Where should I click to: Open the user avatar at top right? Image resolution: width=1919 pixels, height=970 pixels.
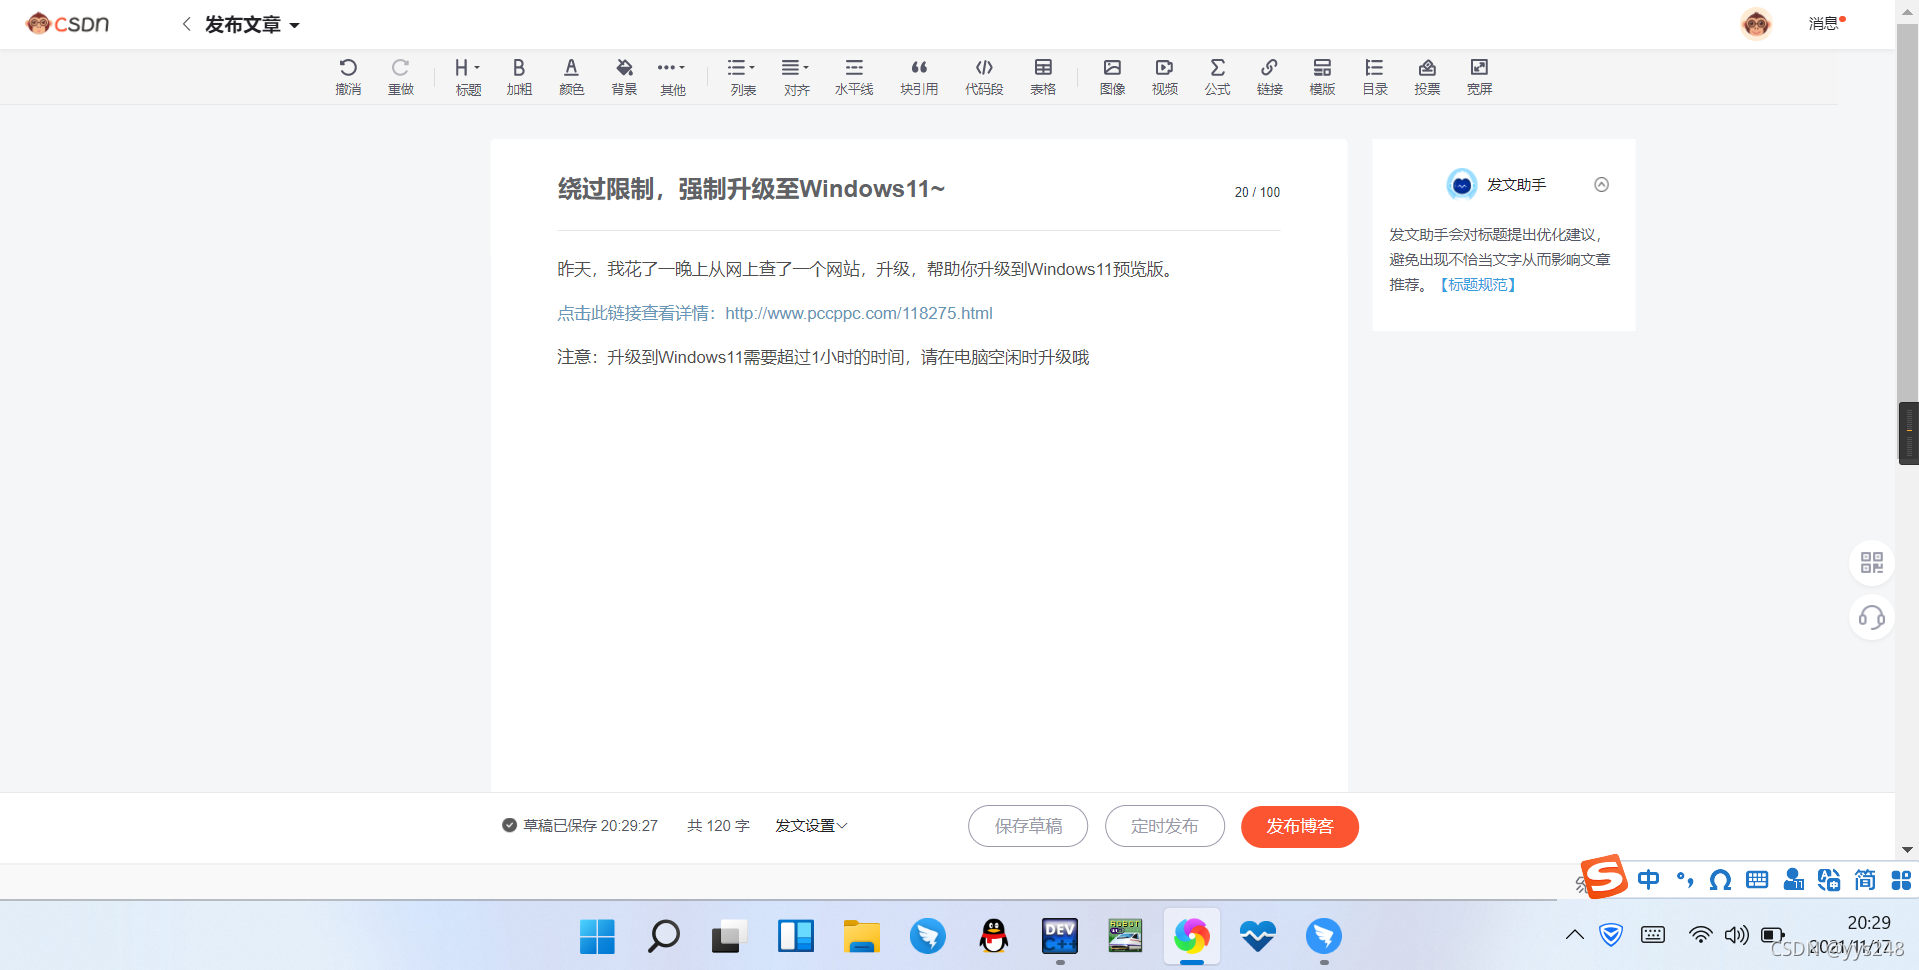(x=1755, y=23)
